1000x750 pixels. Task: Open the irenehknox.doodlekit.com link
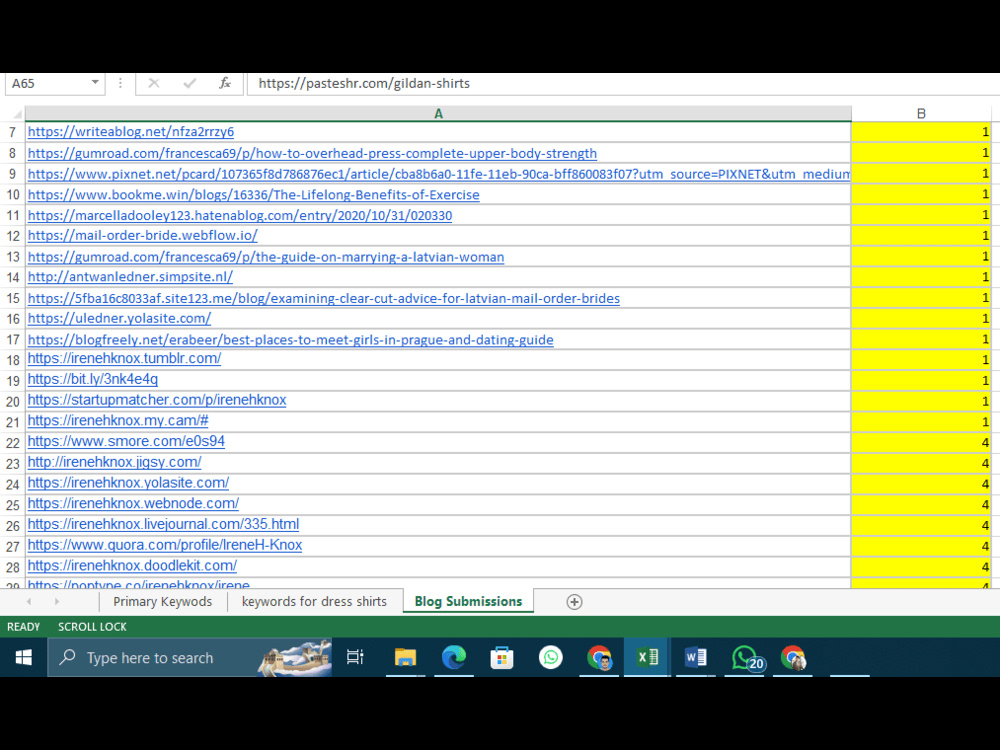point(132,566)
